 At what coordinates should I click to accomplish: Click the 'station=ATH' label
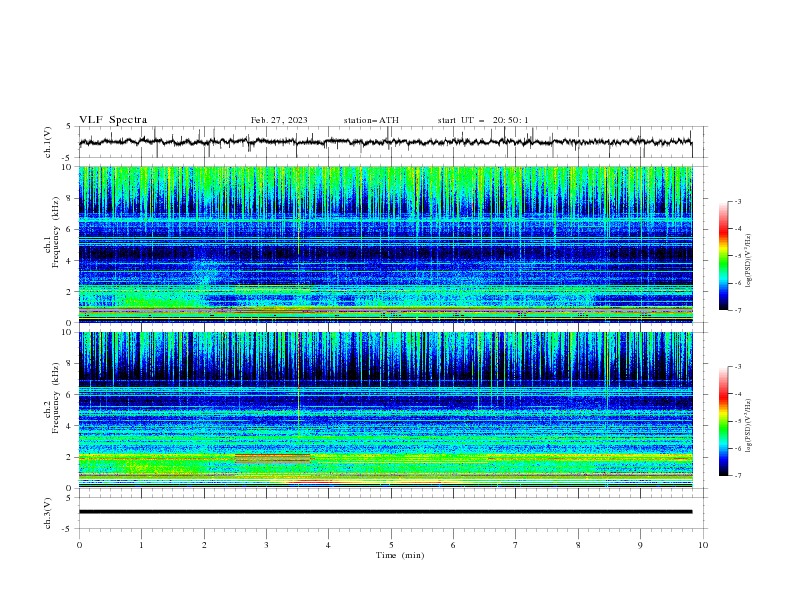pos(371,120)
